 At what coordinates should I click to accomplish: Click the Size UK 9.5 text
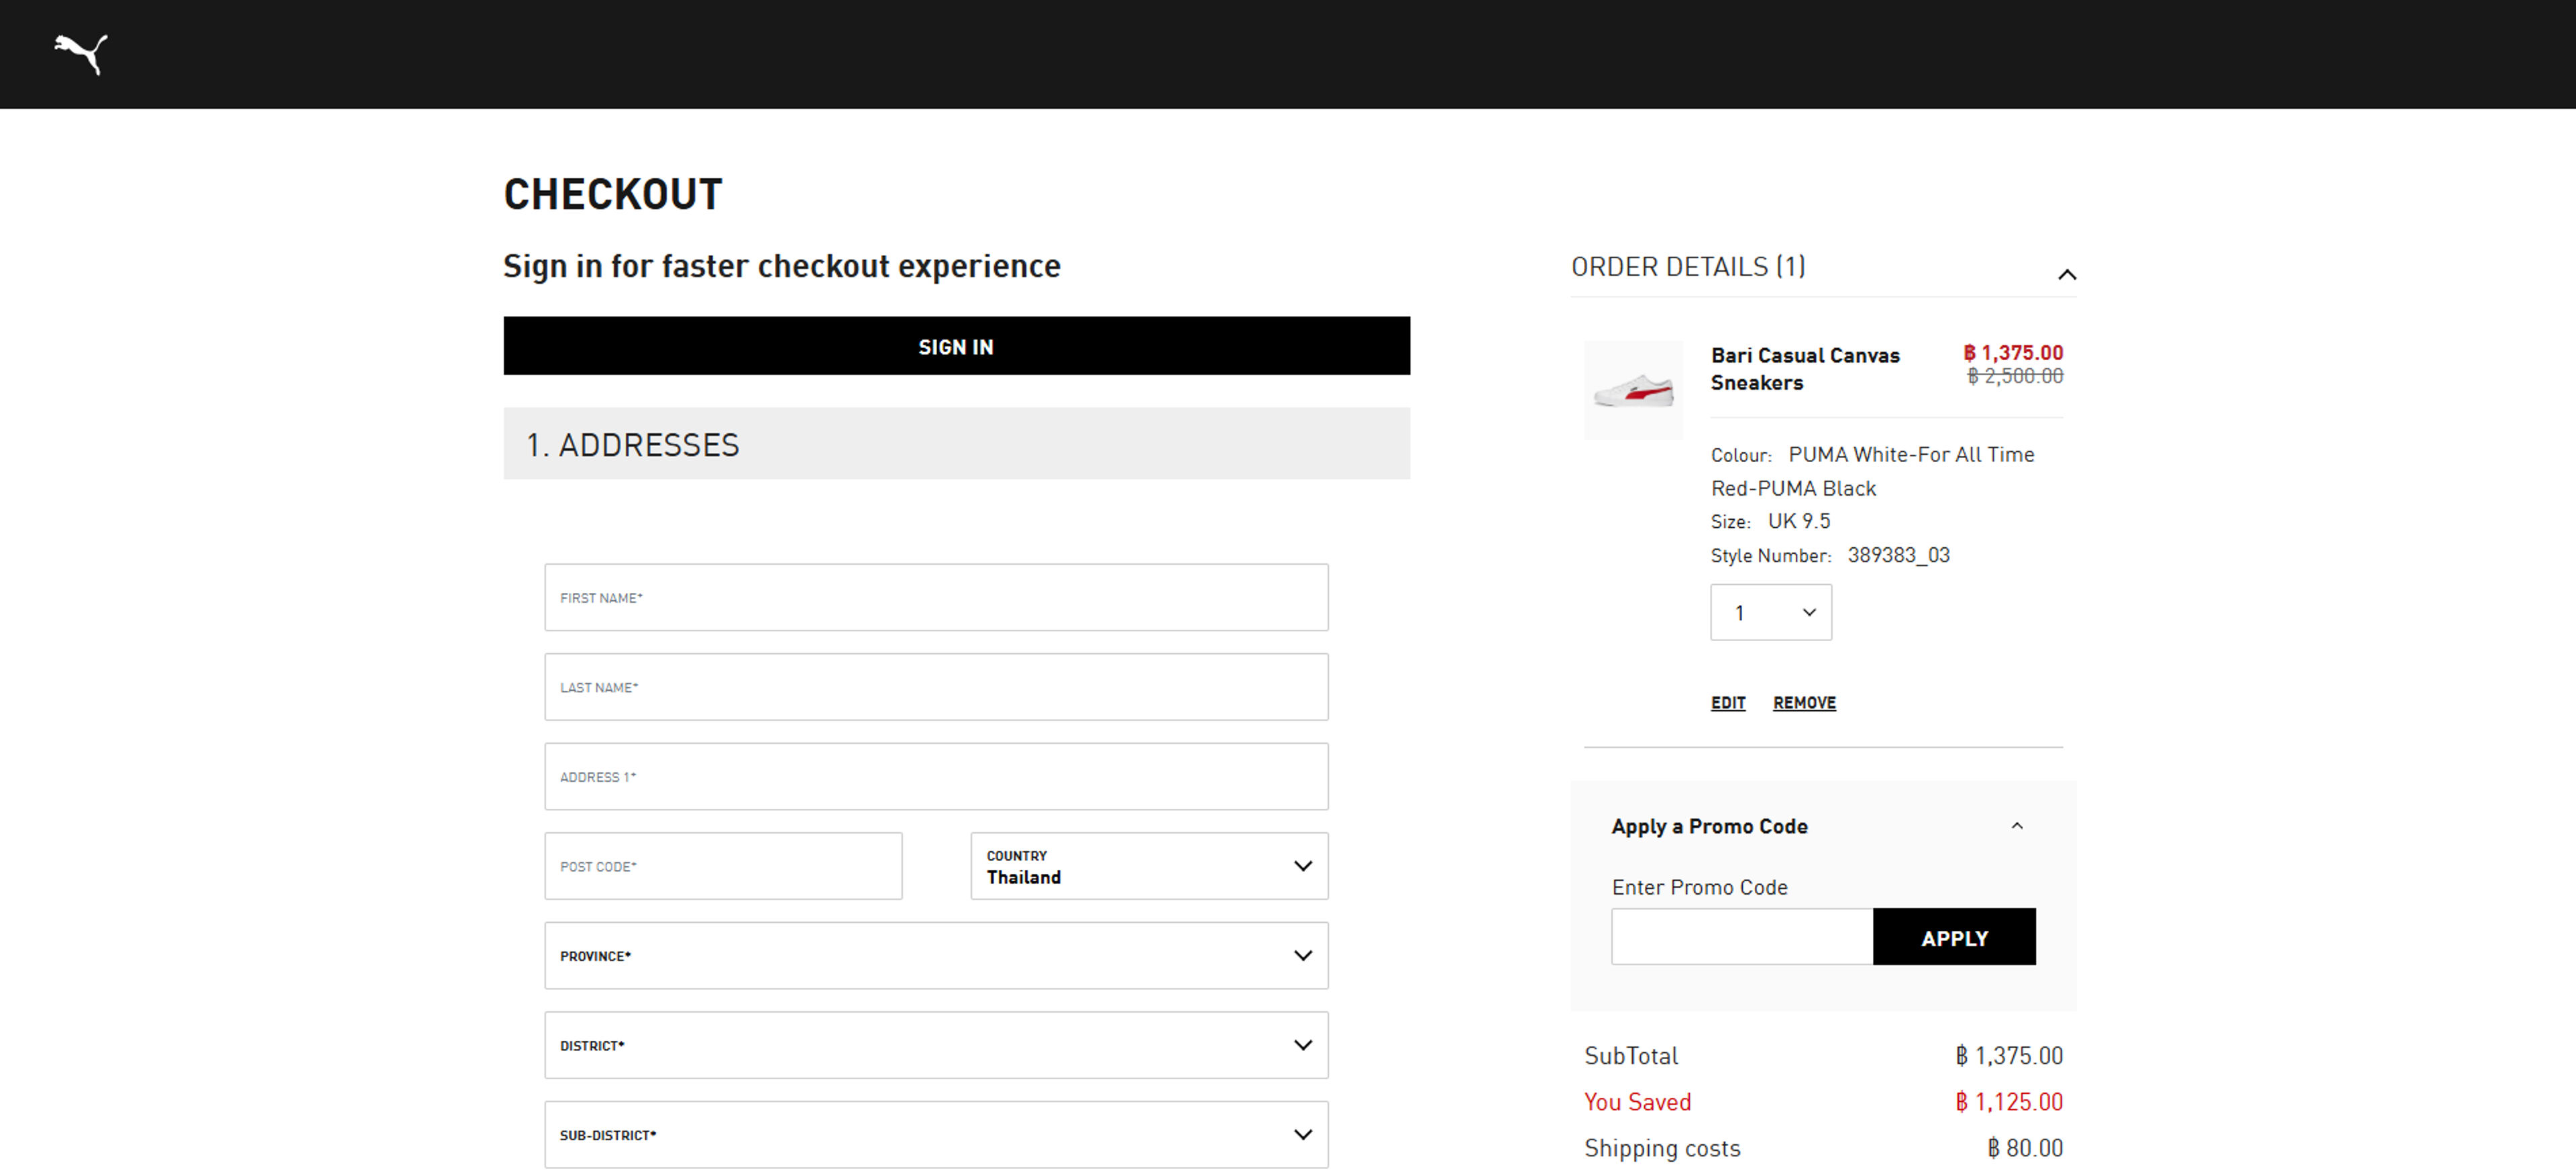(x=1770, y=521)
